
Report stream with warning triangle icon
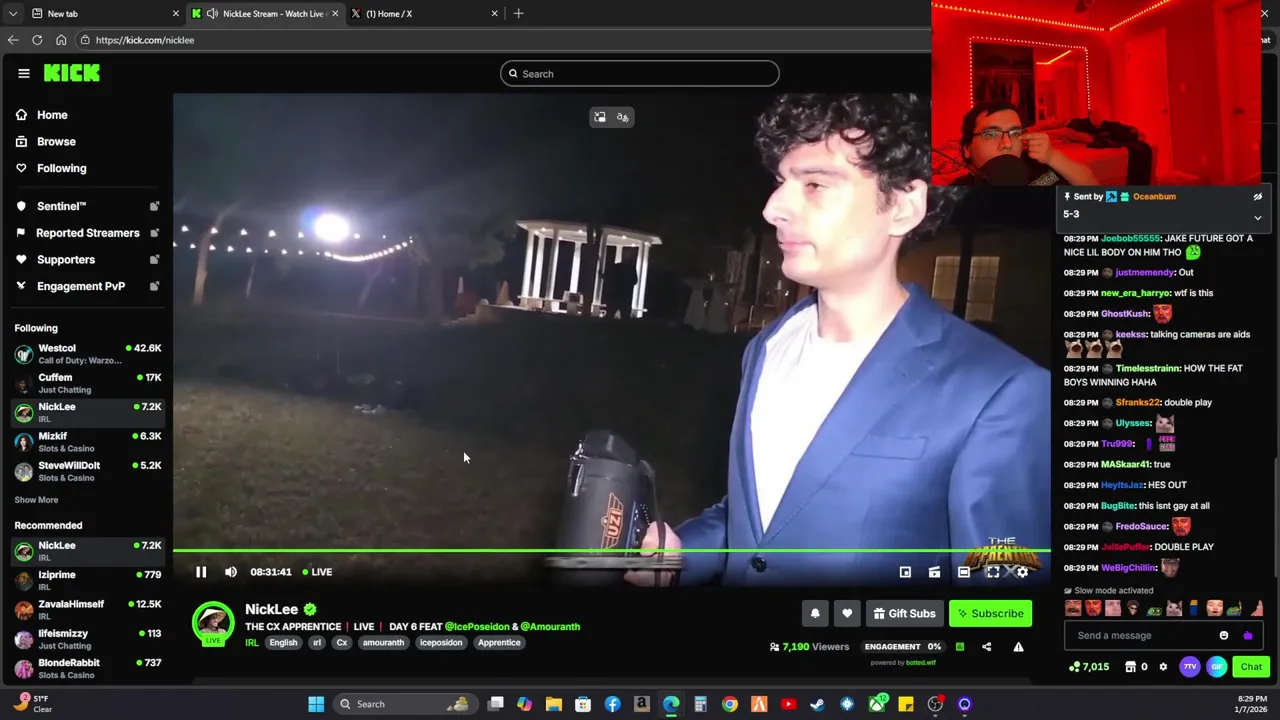1018,647
